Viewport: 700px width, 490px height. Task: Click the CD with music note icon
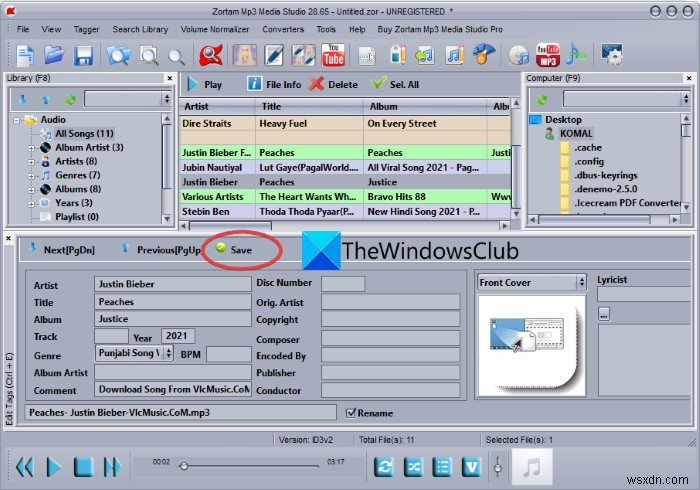click(519, 56)
